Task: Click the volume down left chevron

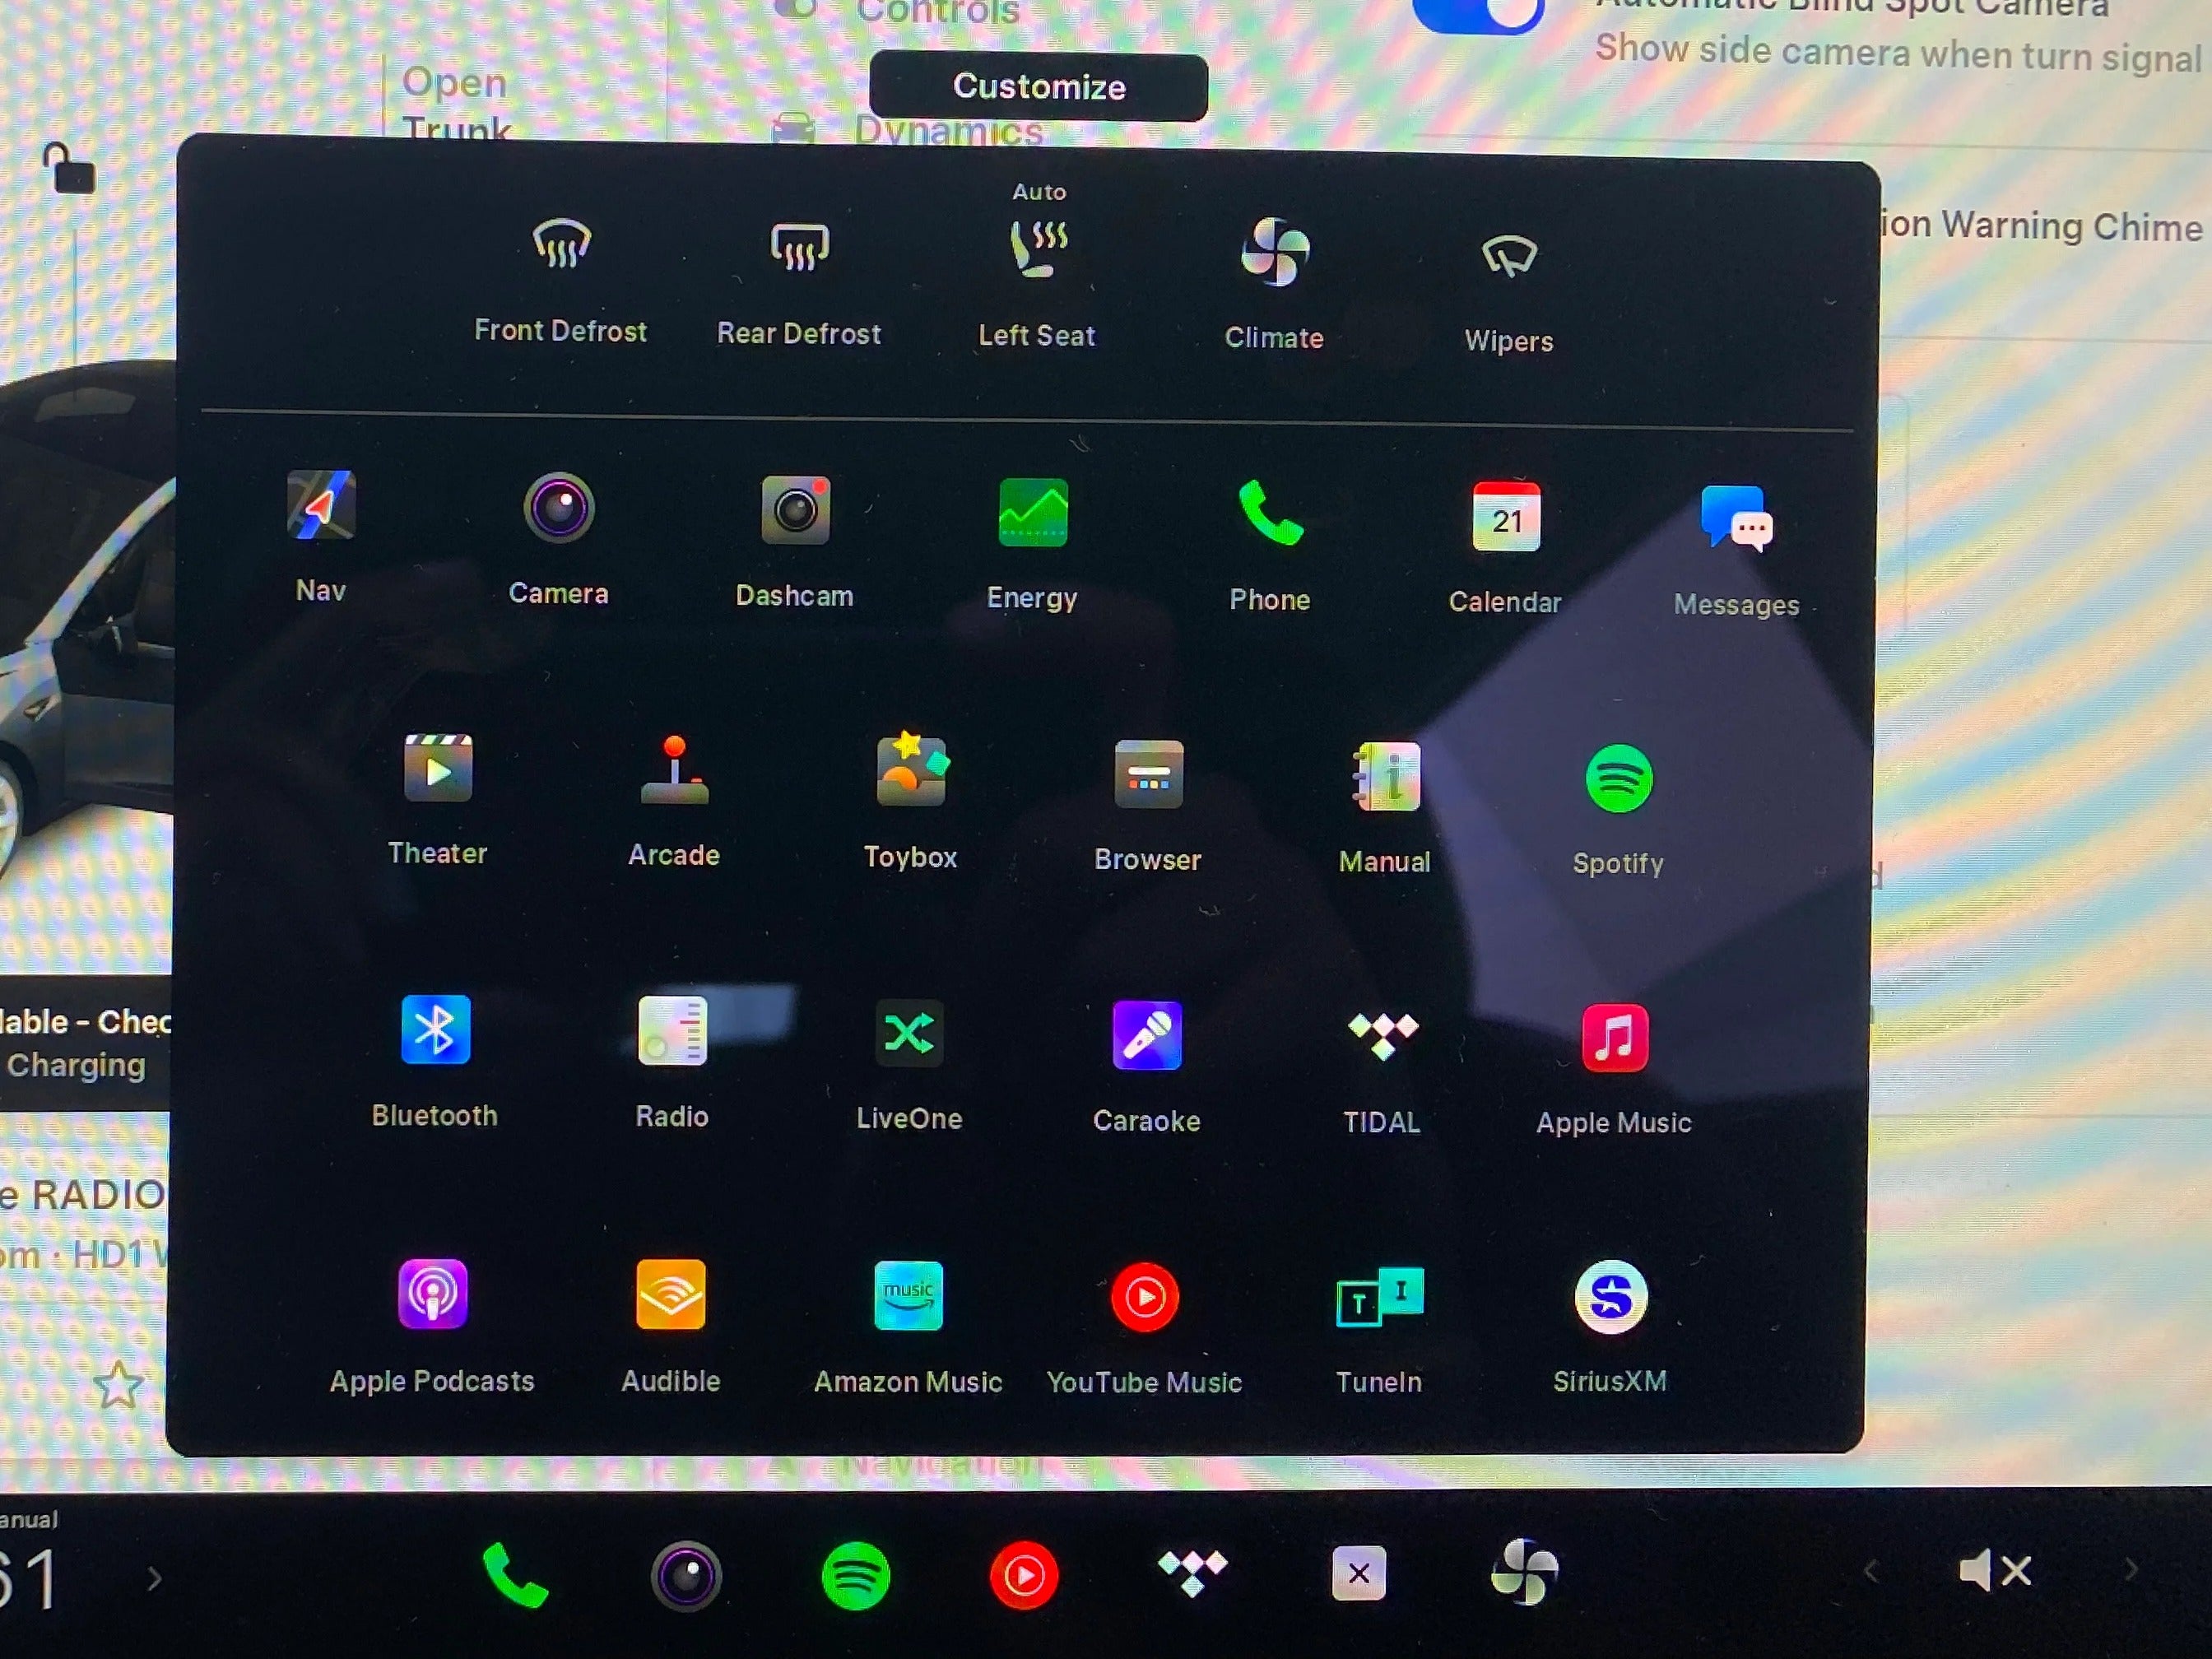Action: [x=1871, y=1573]
